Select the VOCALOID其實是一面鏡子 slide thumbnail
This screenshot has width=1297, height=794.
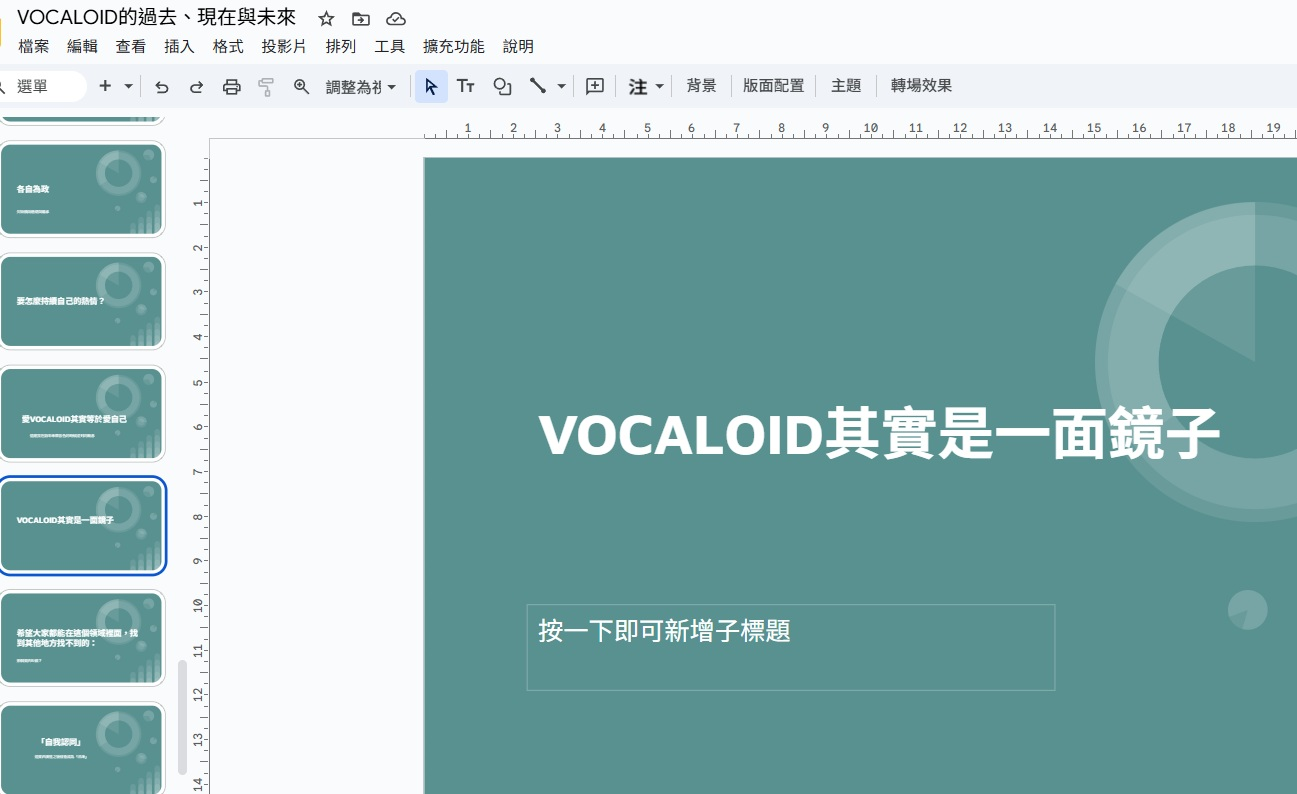(x=82, y=525)
